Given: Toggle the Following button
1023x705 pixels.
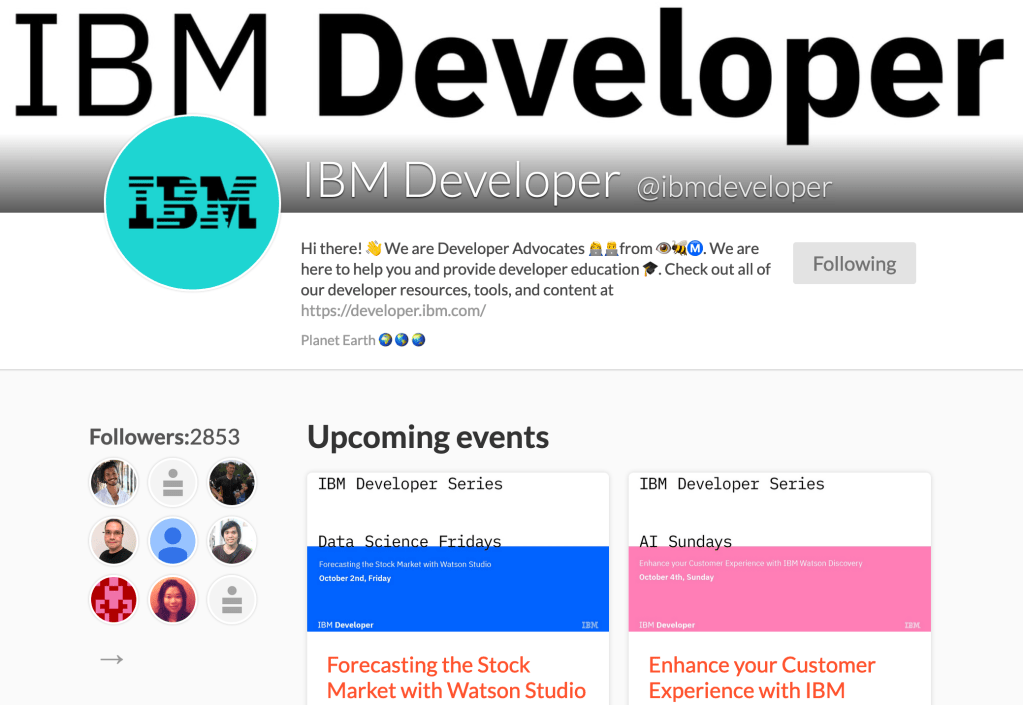Looking at the screenshot, I should (854, 264).
